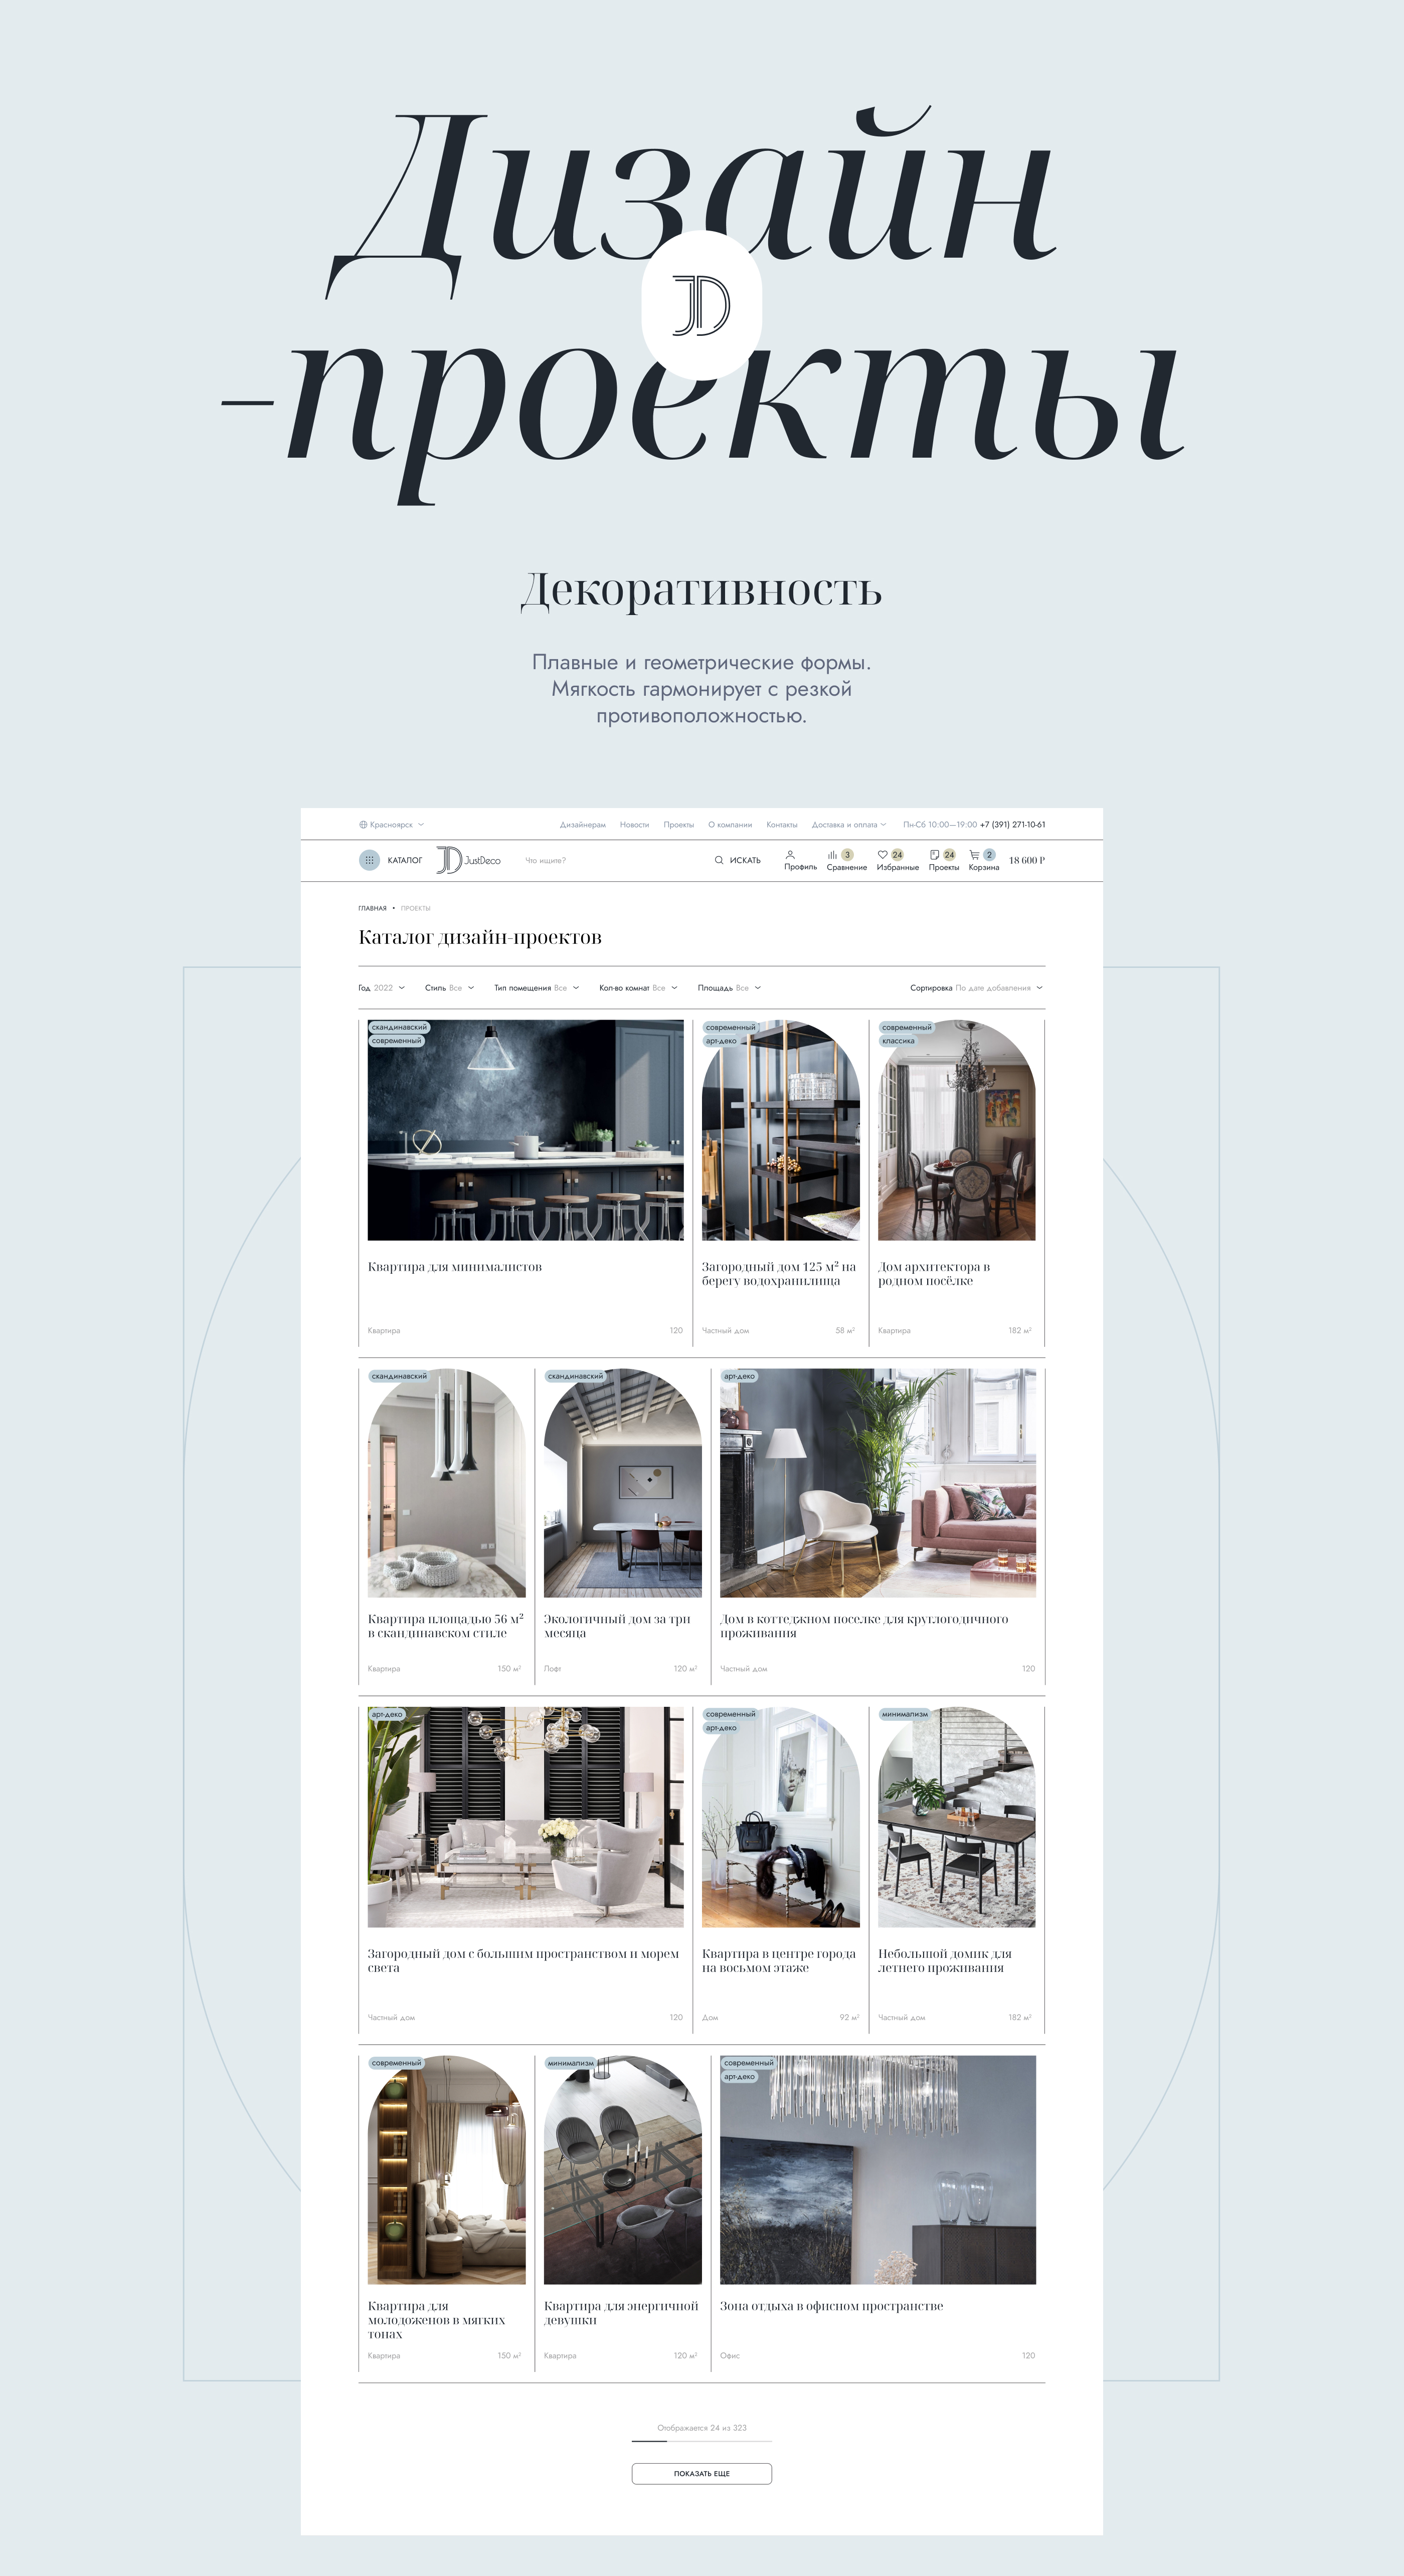The image size is (1404, 2576).
Task: Click the magnifier search icon
Action: click(718, 860)
